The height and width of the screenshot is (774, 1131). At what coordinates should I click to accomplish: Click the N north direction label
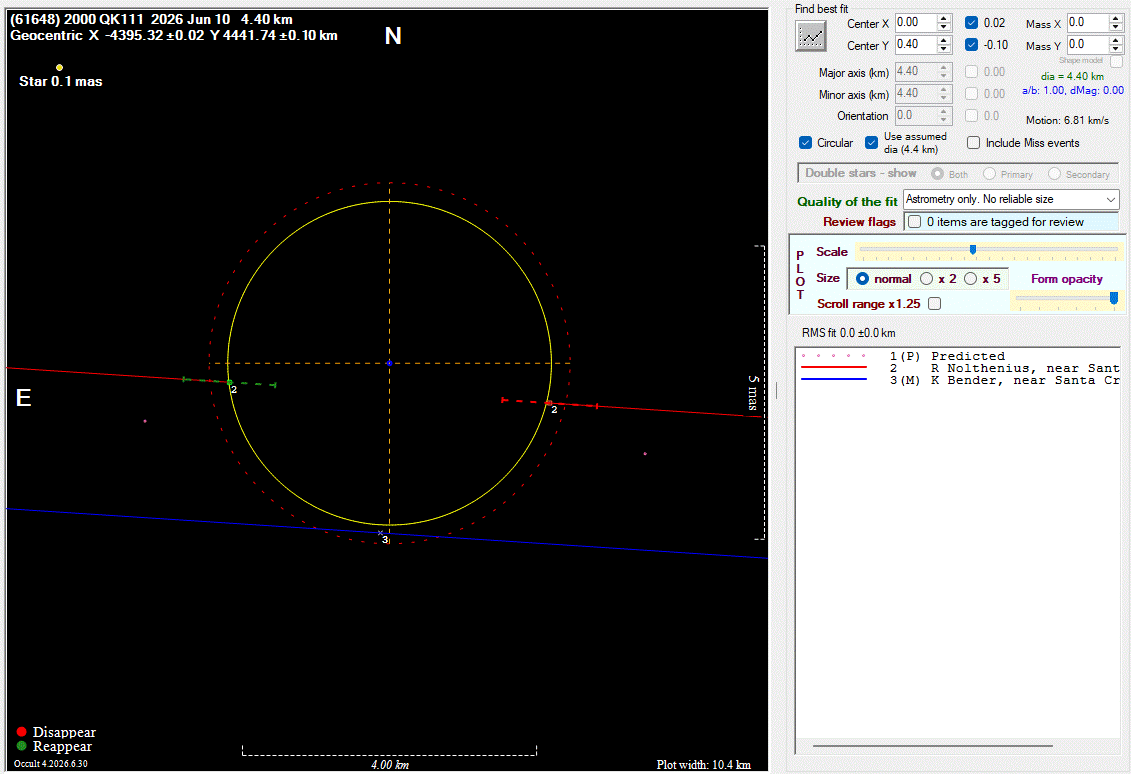pos(392,36)
